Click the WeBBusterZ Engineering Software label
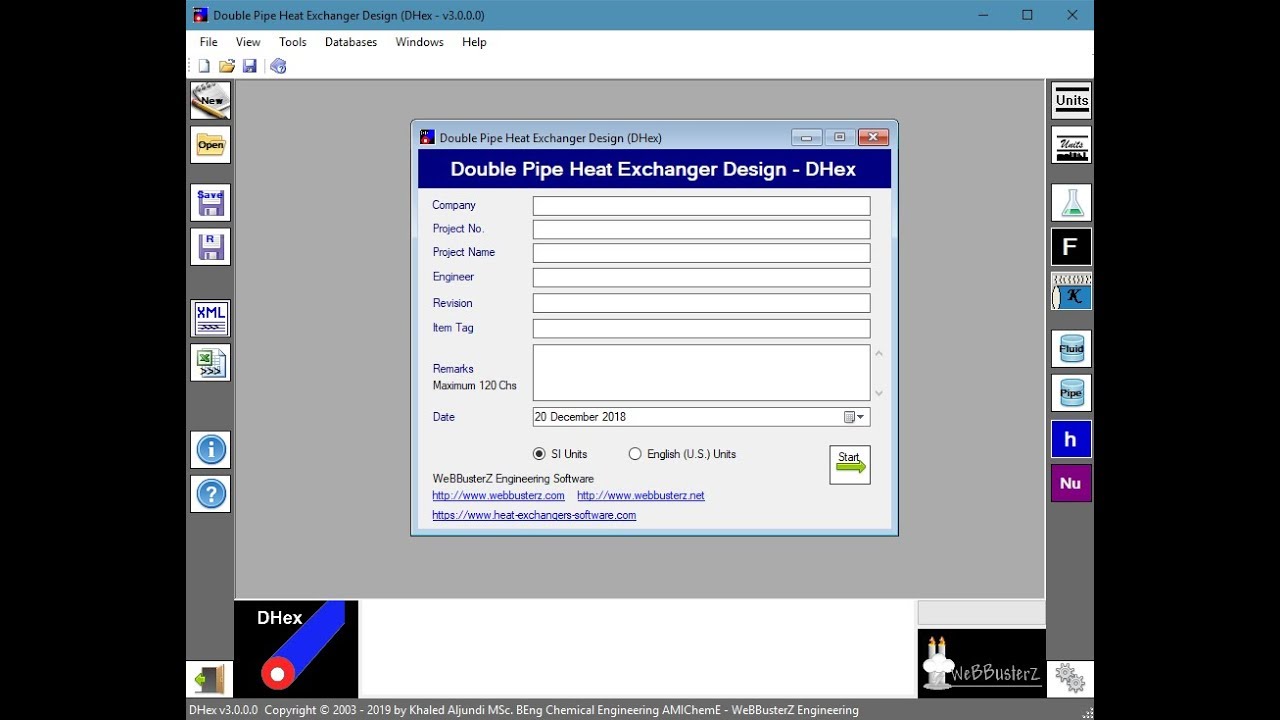1280x720 pixels. [513, 479]
